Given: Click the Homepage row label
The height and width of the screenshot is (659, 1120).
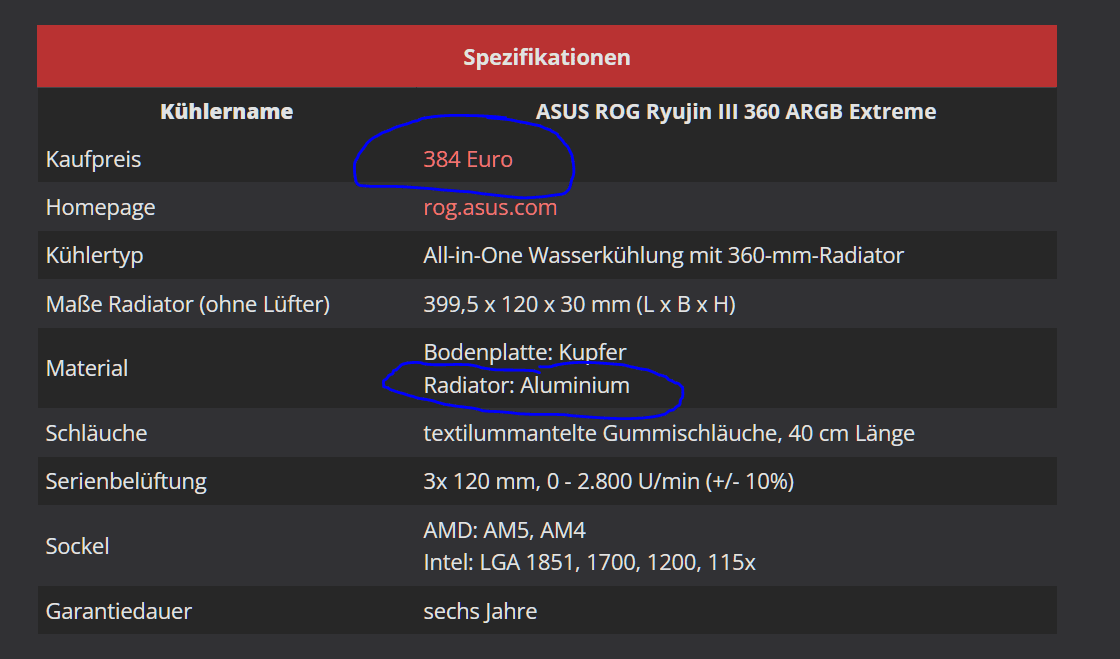Looking at the screenshot, I should coord(101,207).
